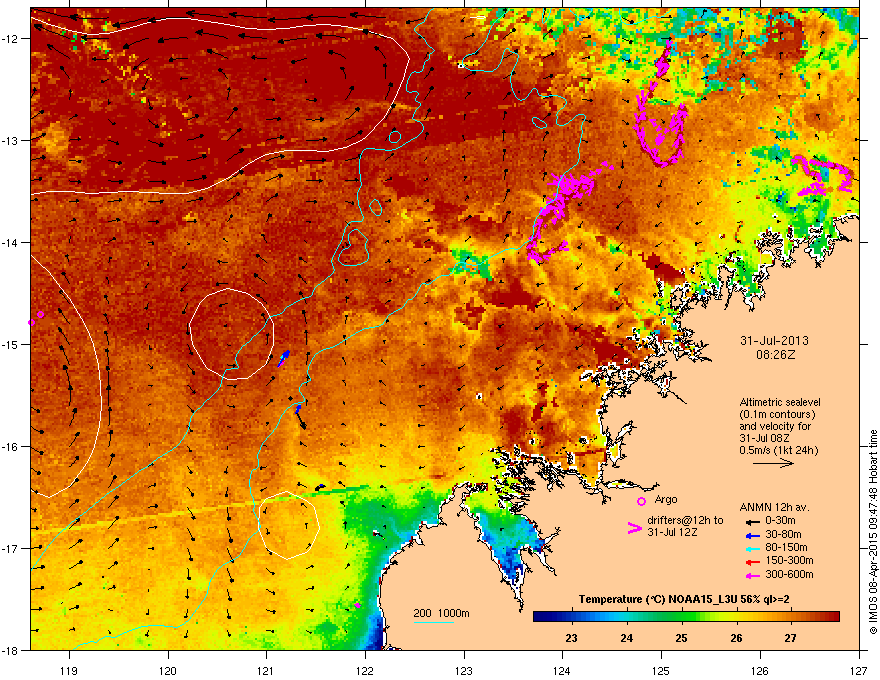Click the dark red end of temperature colorbar
The image size is (880, 680).
click(833, 617)
